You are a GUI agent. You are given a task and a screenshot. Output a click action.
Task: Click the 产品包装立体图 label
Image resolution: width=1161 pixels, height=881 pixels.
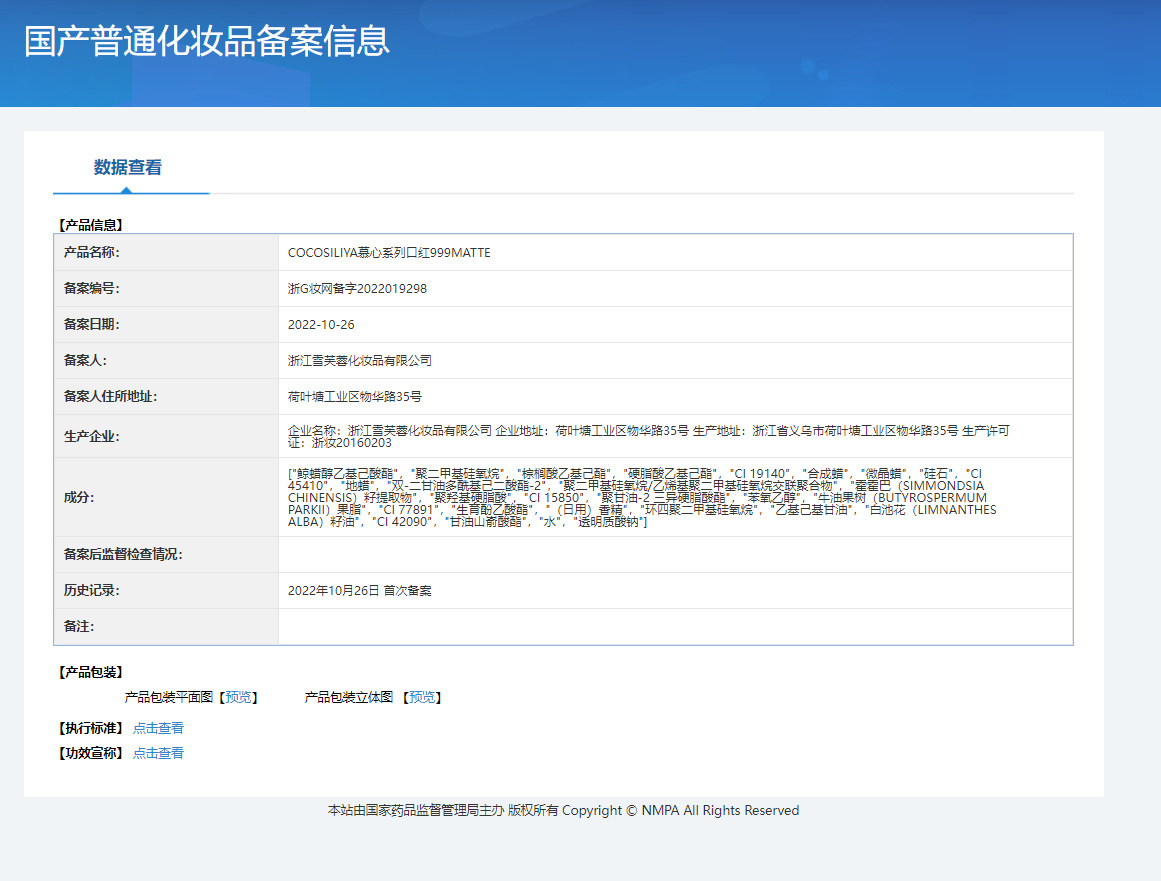click(349, 697)
